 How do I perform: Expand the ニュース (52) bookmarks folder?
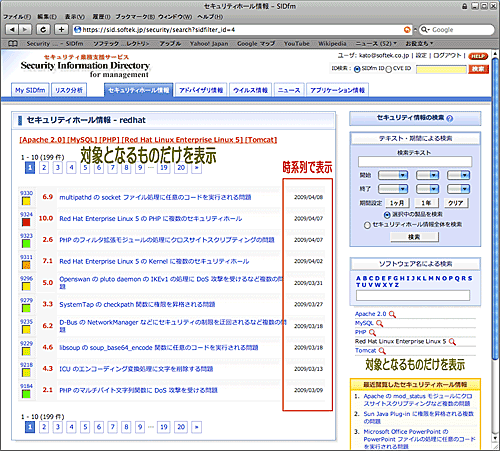click(x=376, y=44)
